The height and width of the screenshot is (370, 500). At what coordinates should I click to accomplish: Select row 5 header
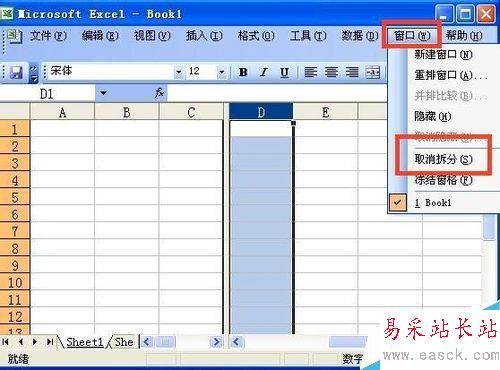point(15,197)
